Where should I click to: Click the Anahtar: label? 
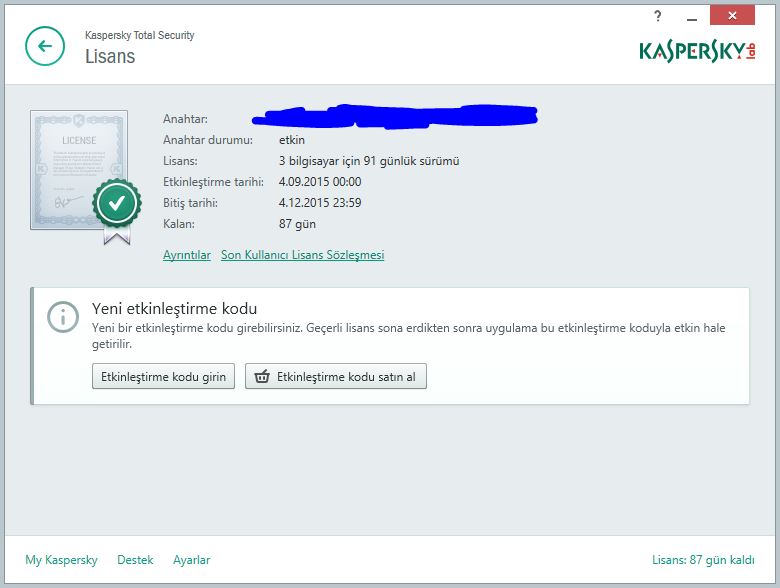186,119
